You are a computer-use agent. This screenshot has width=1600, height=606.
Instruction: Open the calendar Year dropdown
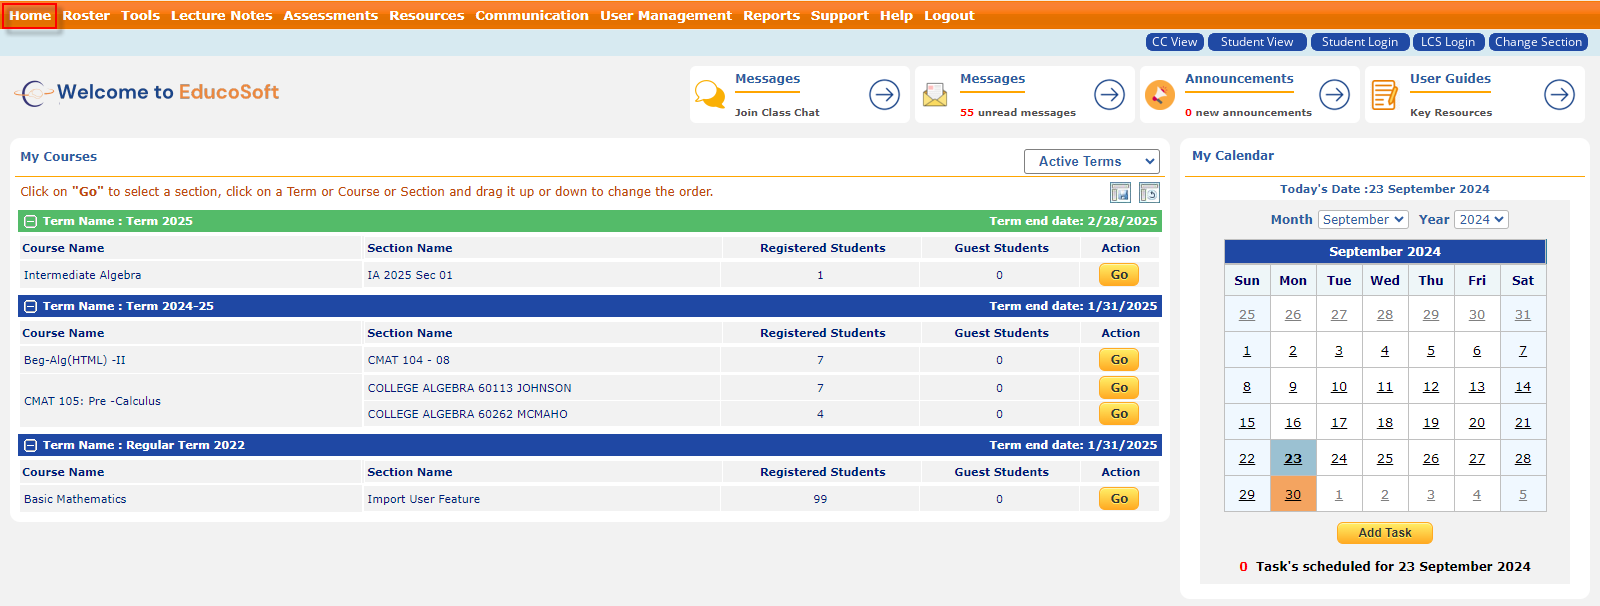pos(1481,220)
